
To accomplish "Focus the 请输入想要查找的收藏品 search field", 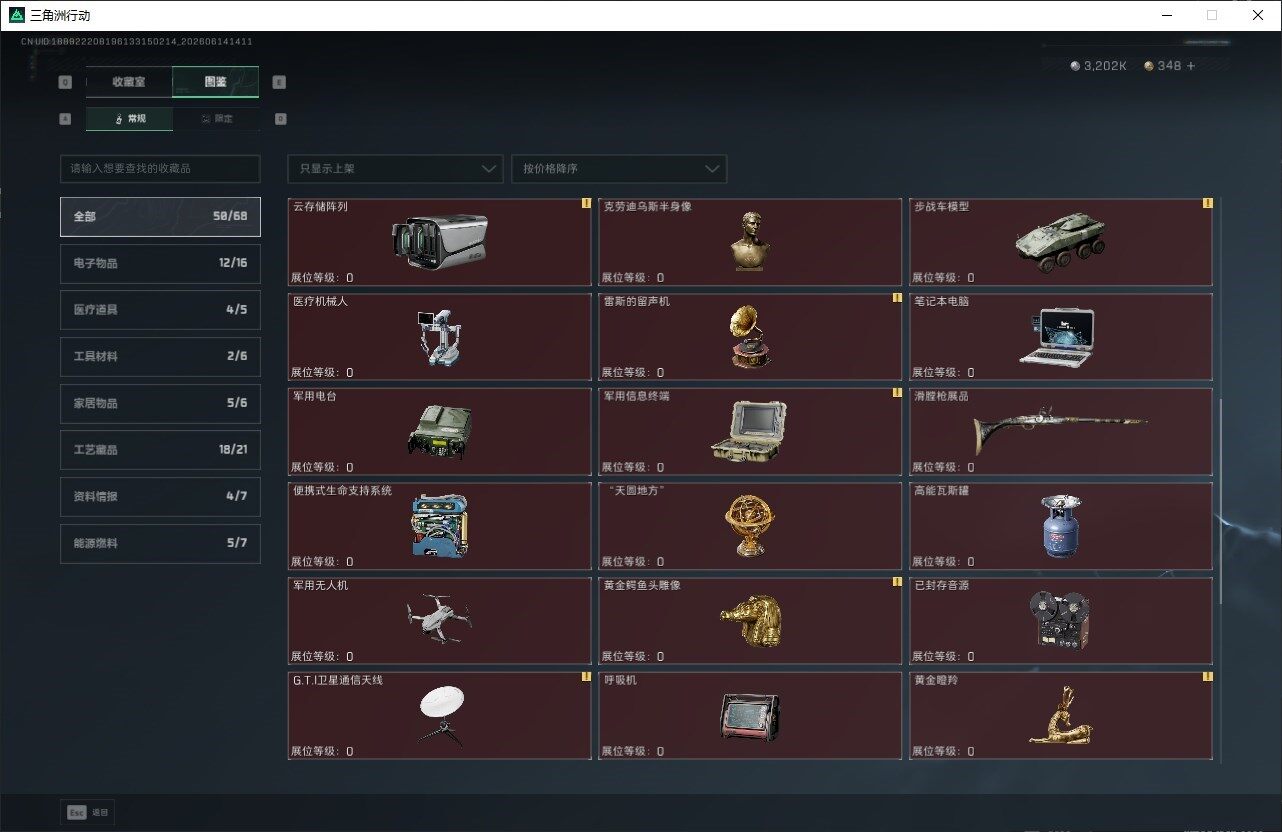I will pos(160,168).
